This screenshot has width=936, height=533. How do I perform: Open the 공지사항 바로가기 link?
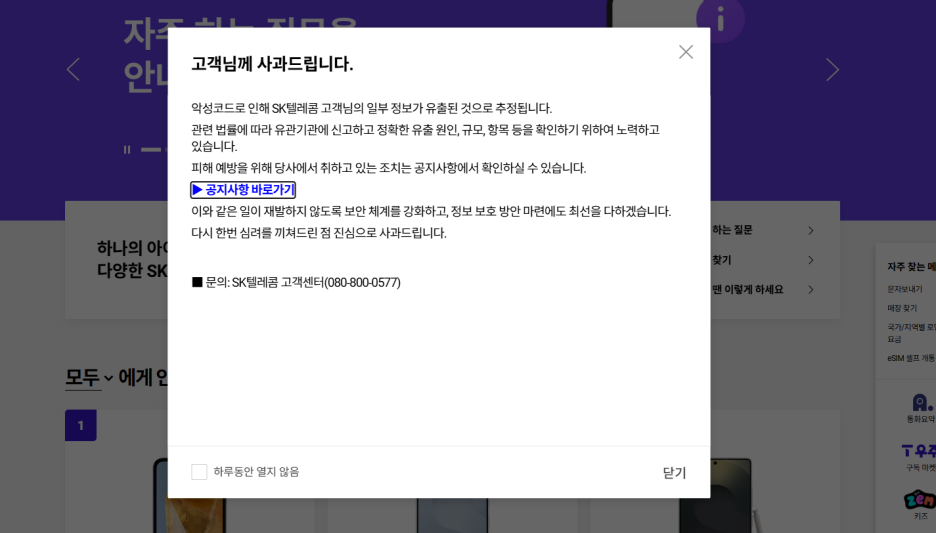coord(243,190)
